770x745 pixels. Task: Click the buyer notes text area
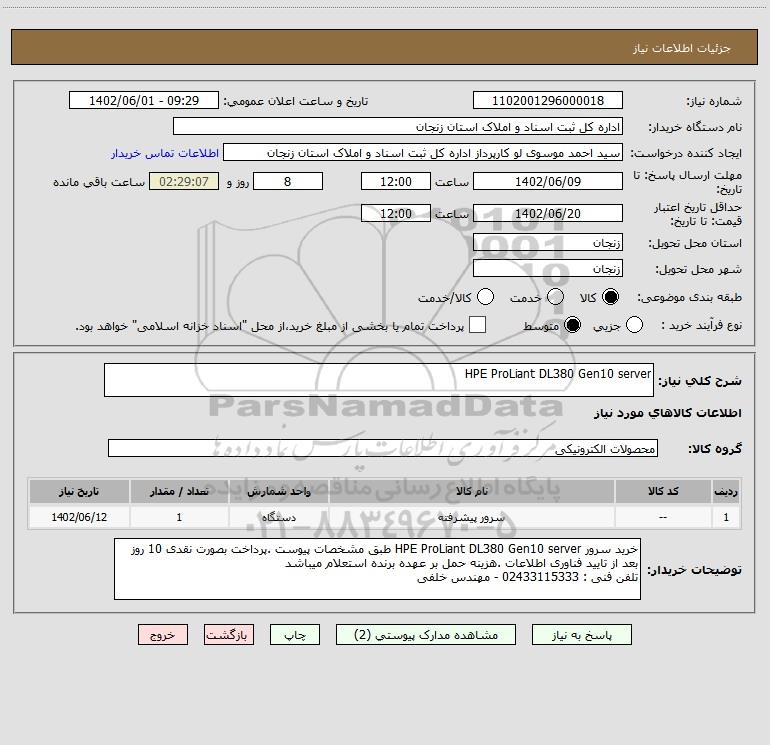377,569
